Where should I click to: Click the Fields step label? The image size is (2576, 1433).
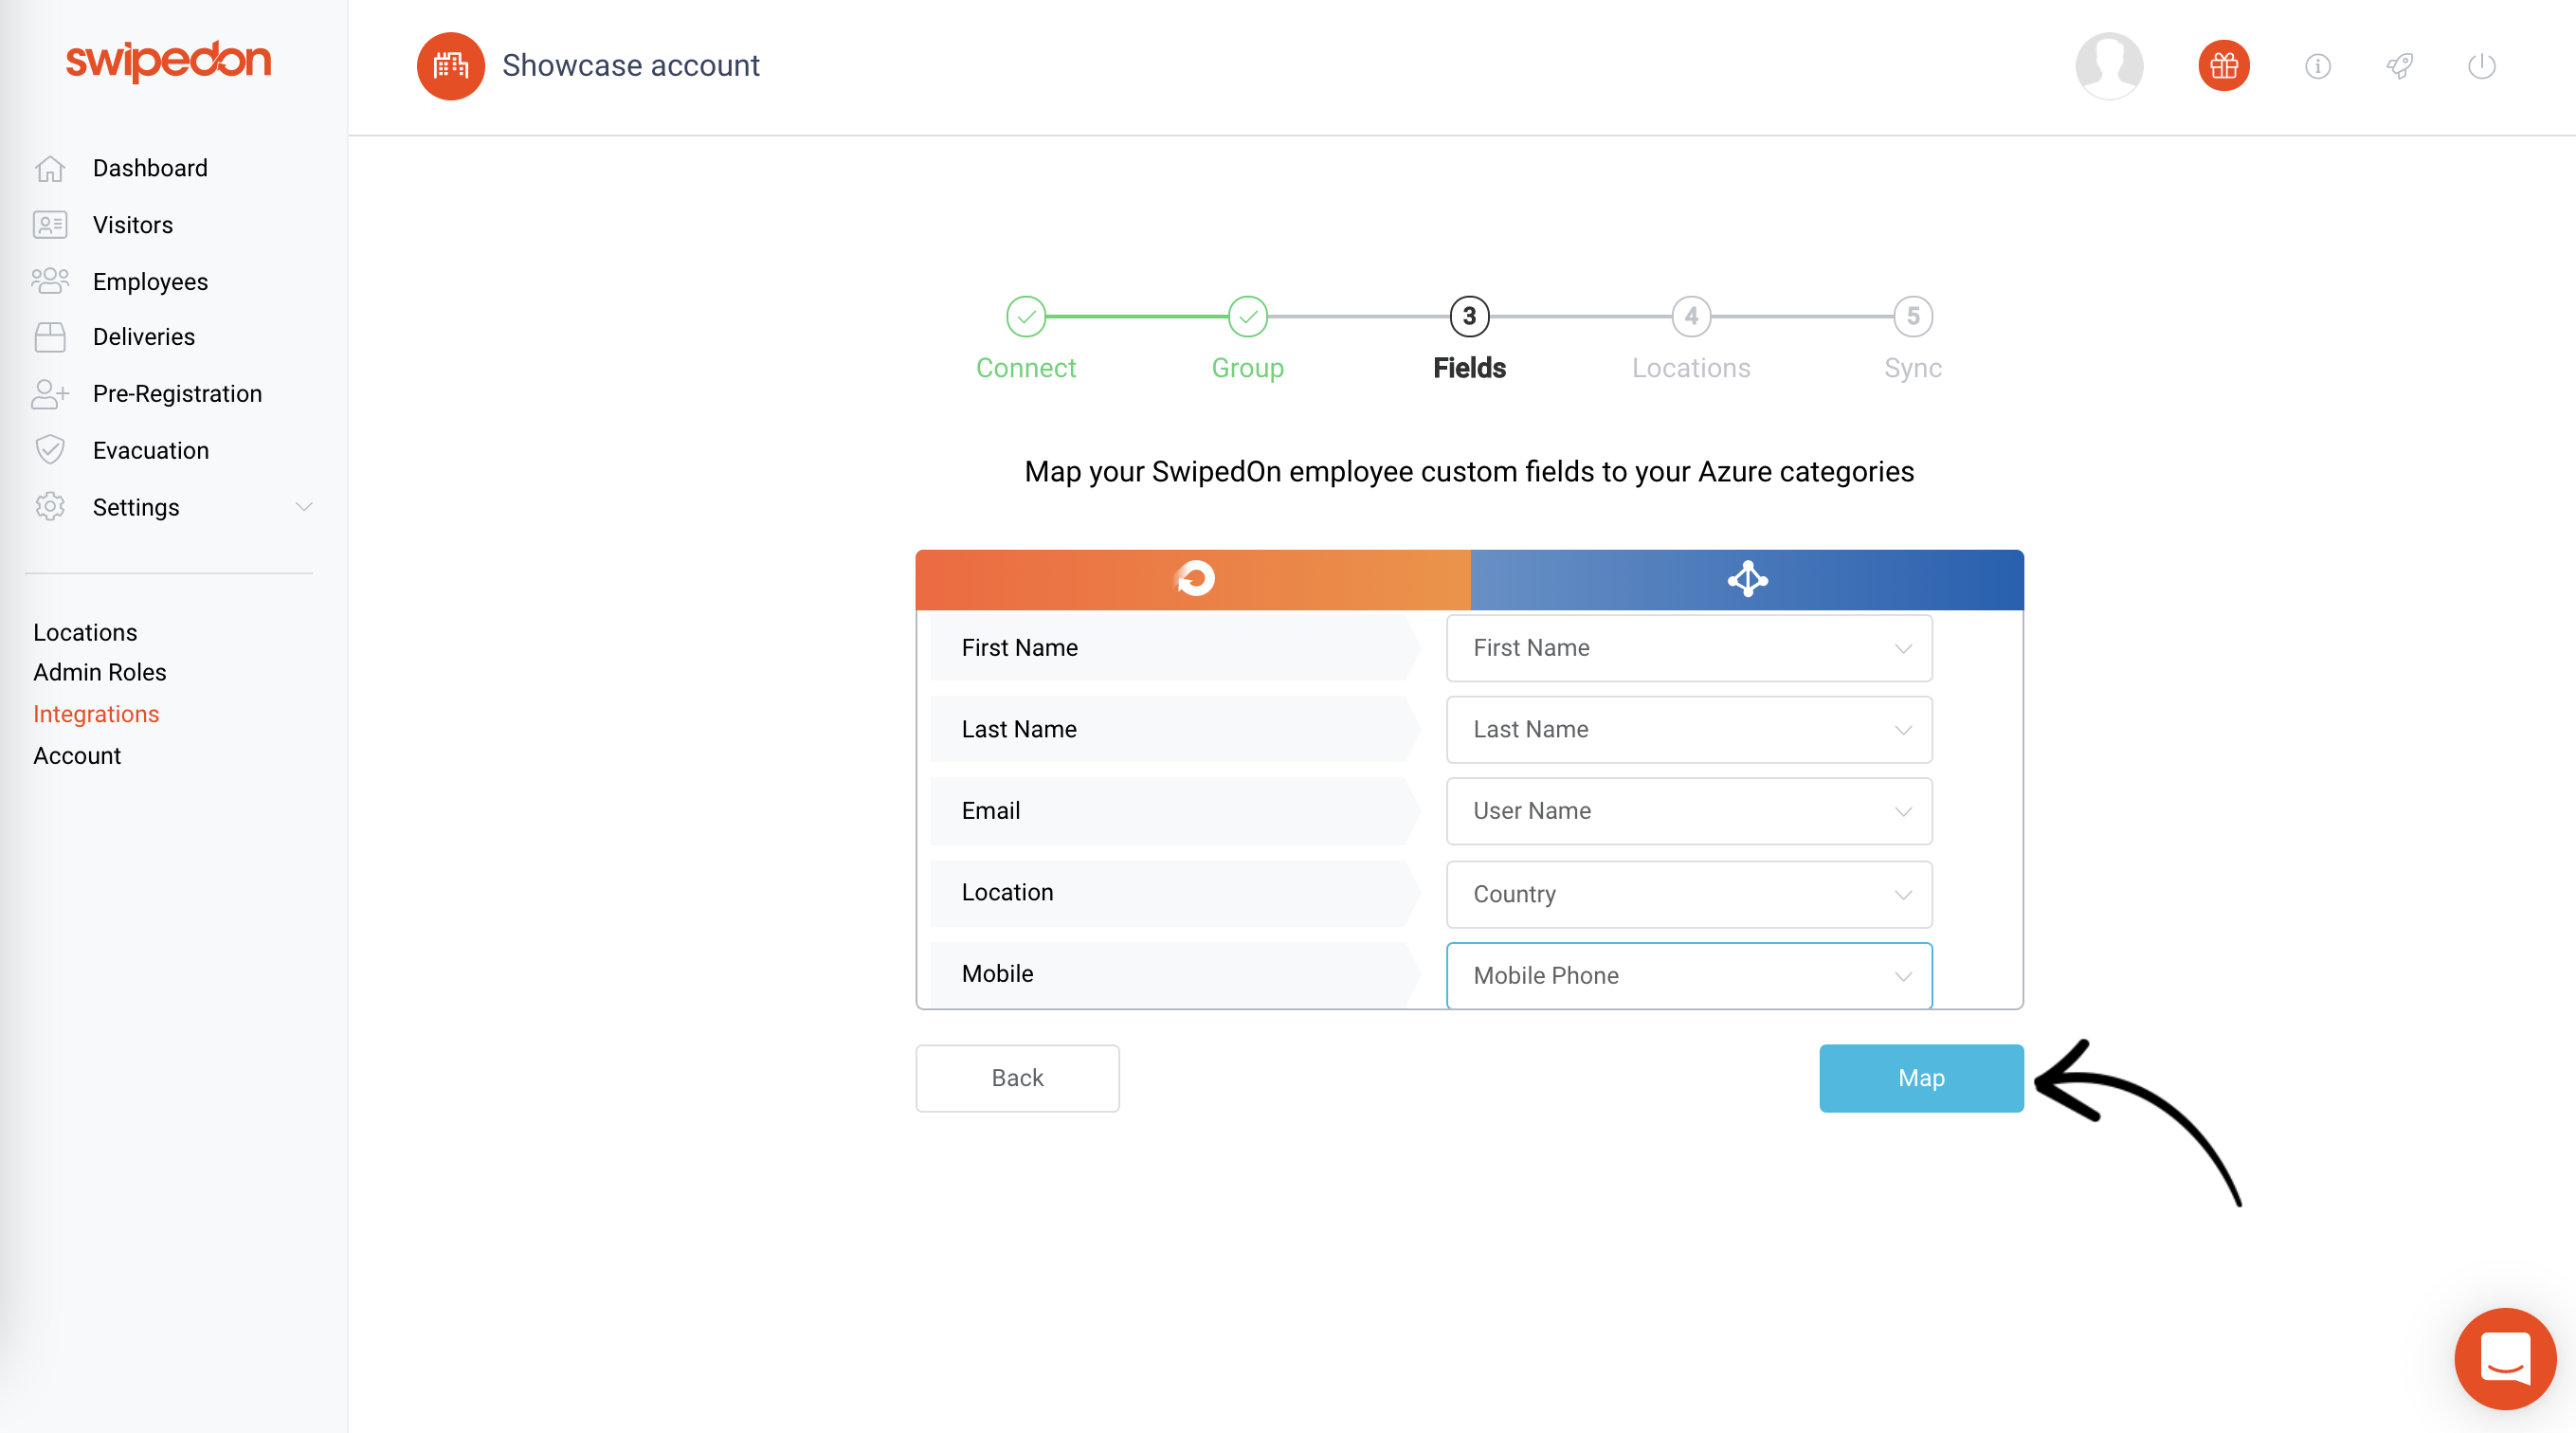[1470, 368]
